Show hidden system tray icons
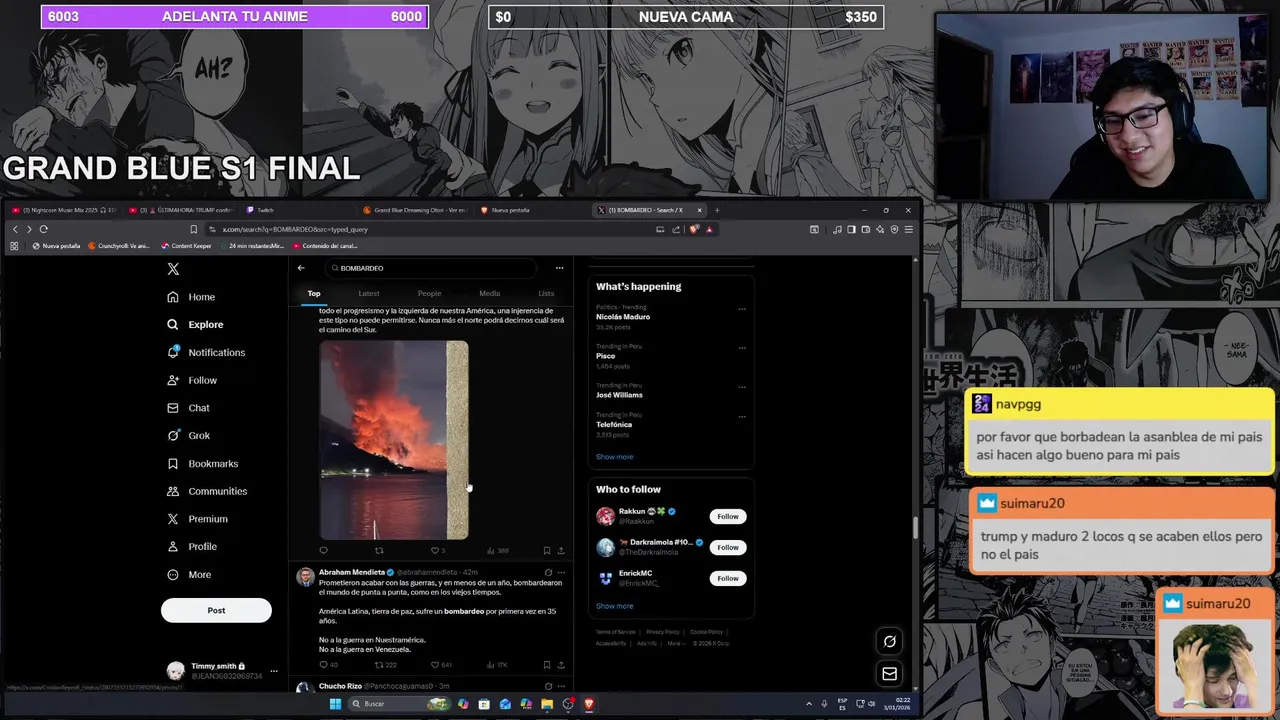The width and height of the screenshot is (1280, 720). 809,704
